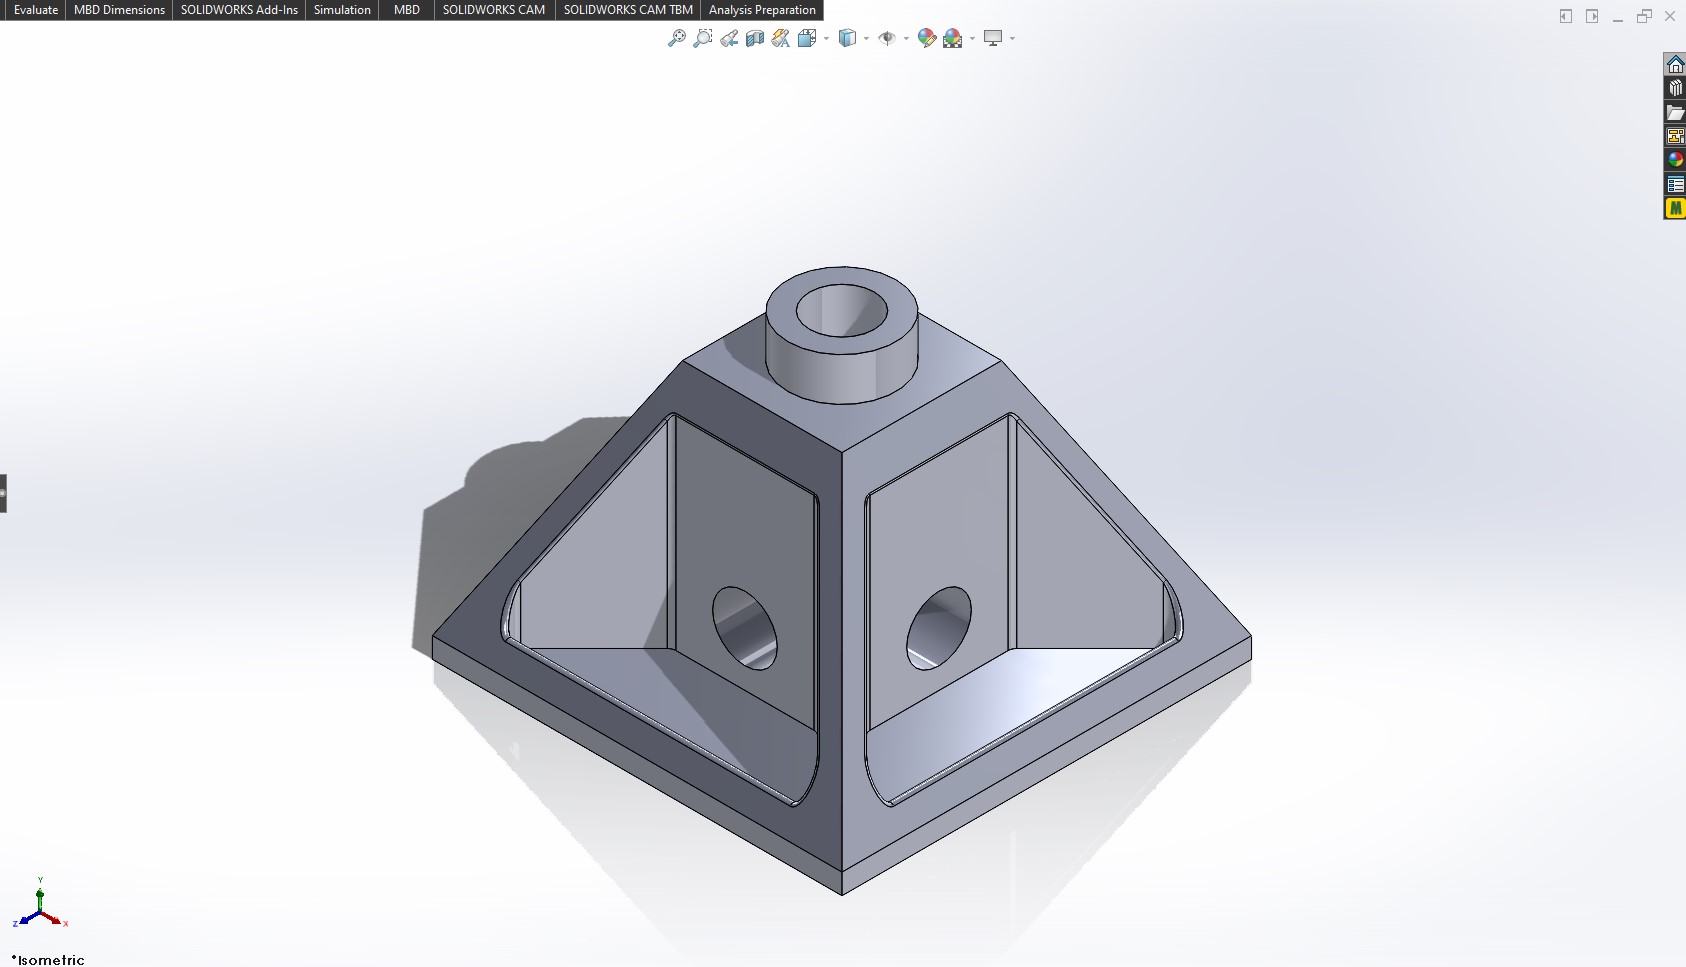Click the right panel expand arrow button

[x=1592, y=16]
